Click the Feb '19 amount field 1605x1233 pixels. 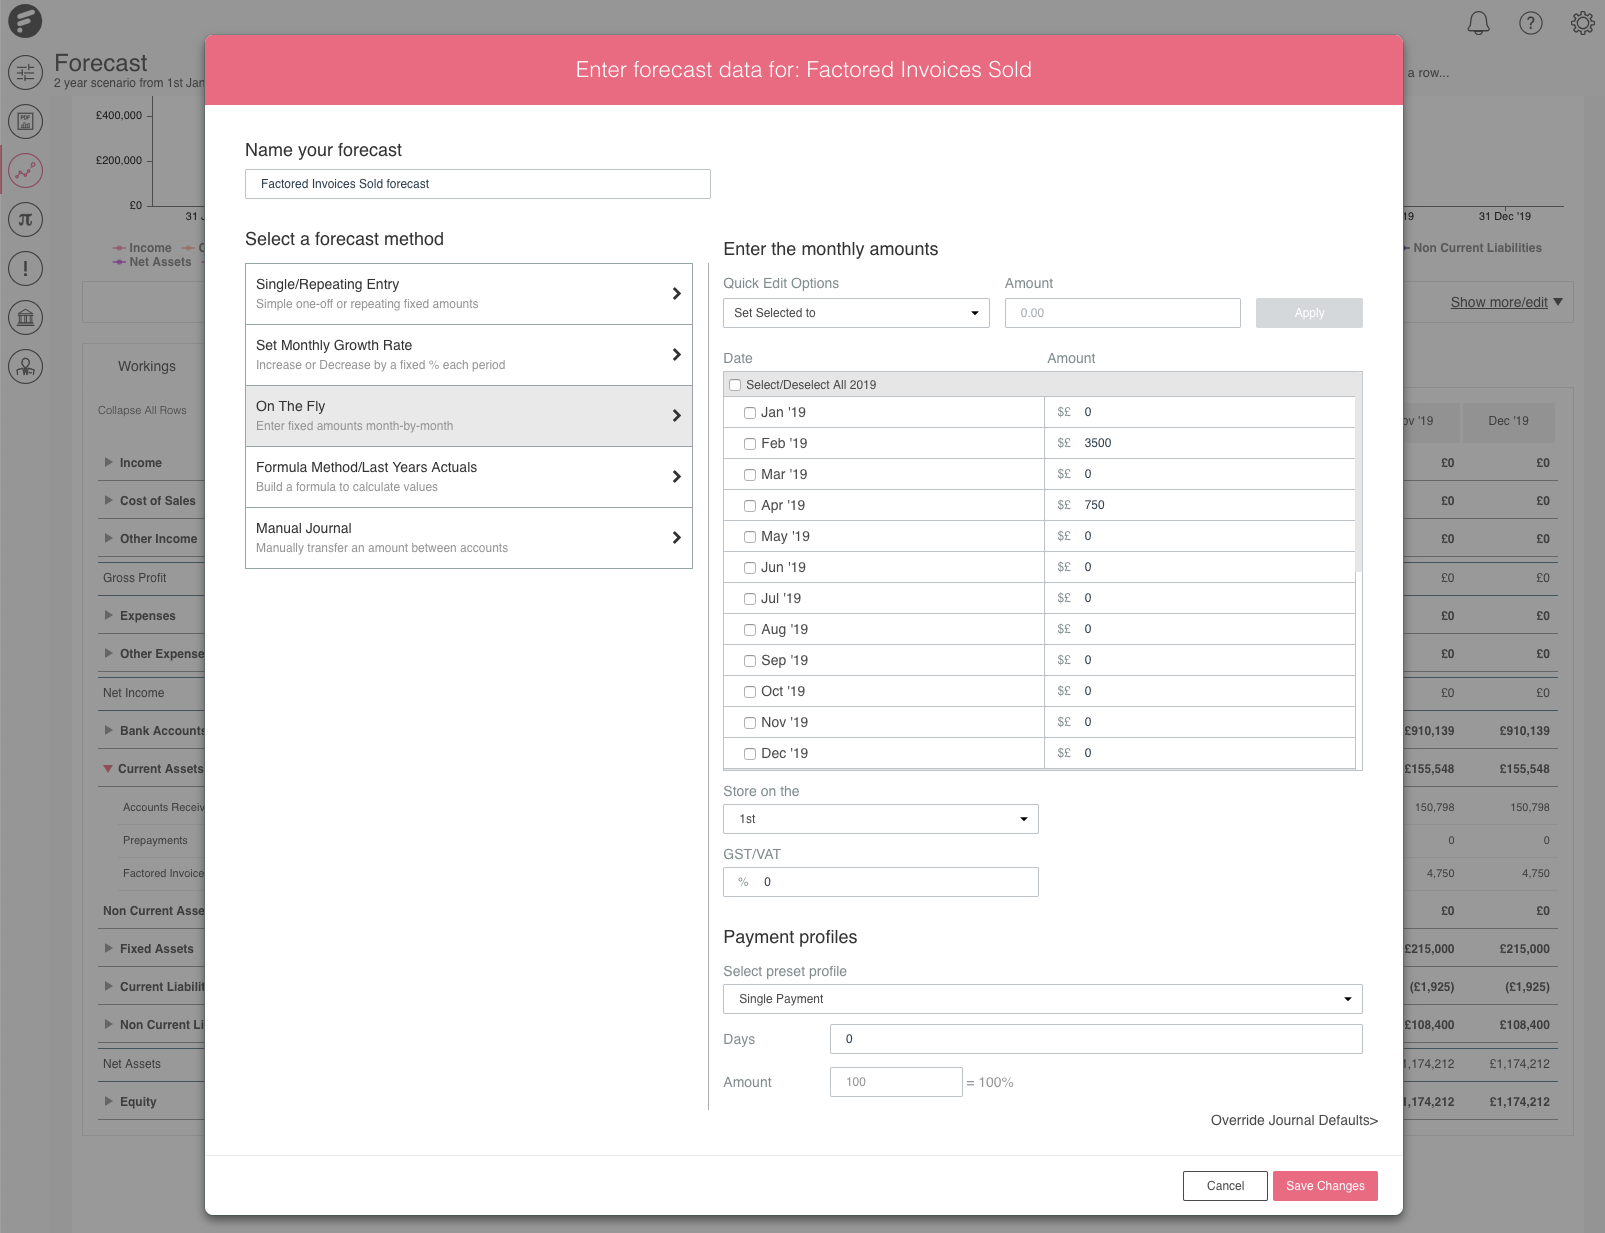tap(1200, 443)
